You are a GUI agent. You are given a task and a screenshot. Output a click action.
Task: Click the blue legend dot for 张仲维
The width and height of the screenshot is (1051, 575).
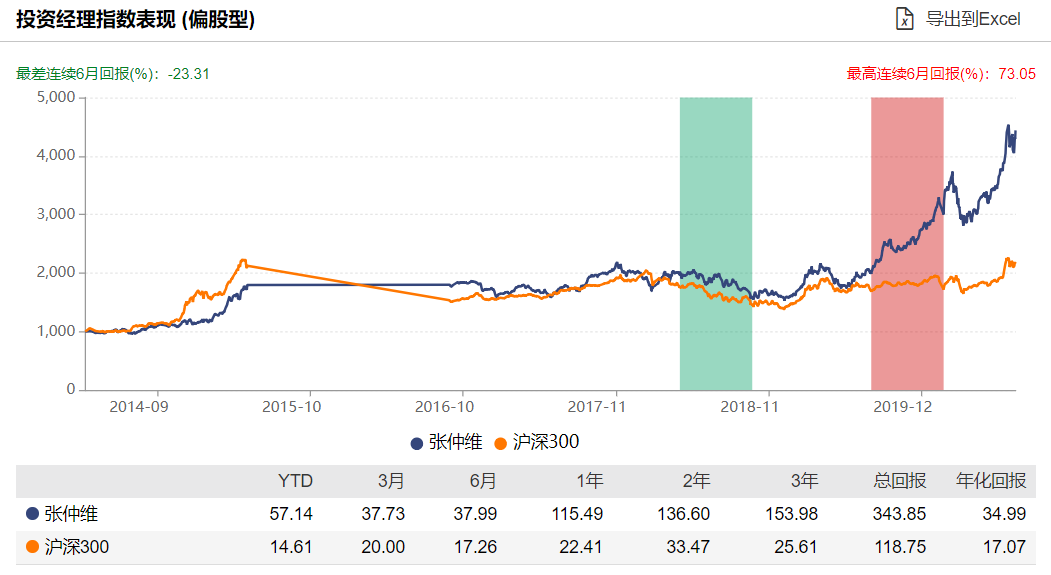416,442
